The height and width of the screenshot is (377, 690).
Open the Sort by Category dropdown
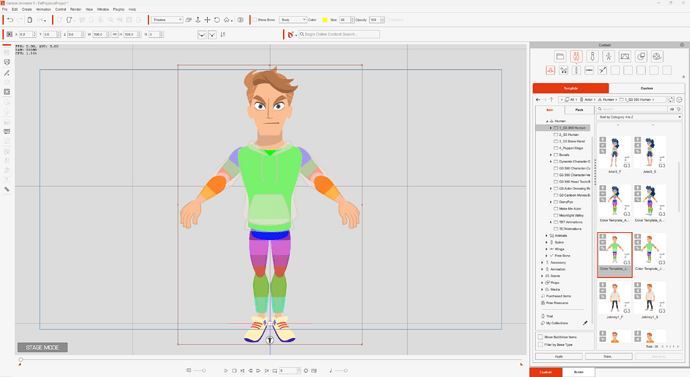pos(639,117)
